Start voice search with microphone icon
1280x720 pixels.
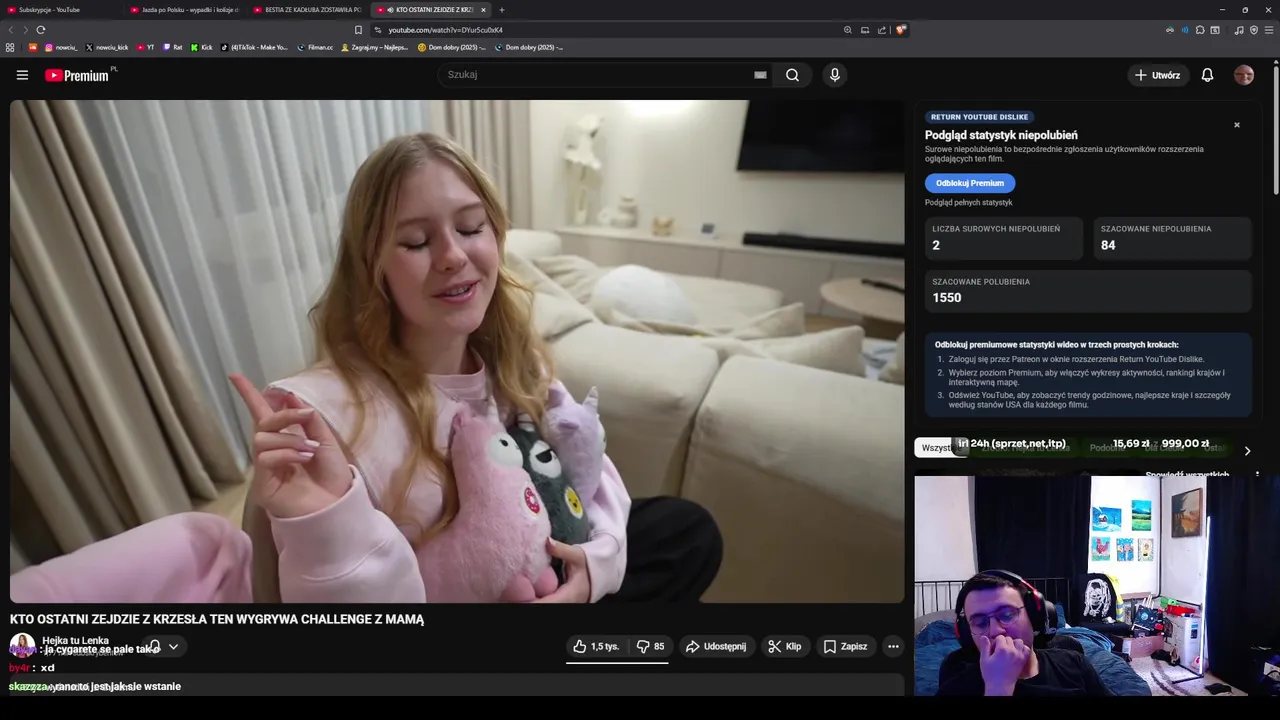(x=835, y=75)
